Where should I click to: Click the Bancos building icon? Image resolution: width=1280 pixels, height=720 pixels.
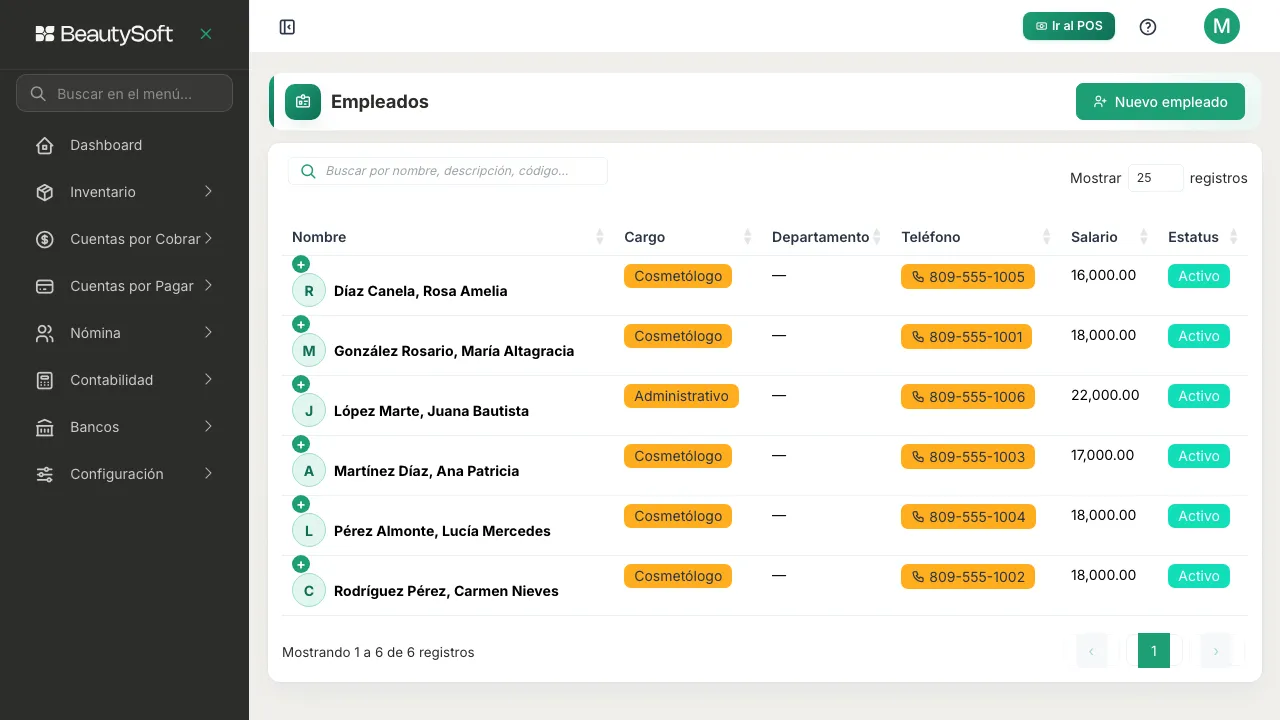point(45,427)
